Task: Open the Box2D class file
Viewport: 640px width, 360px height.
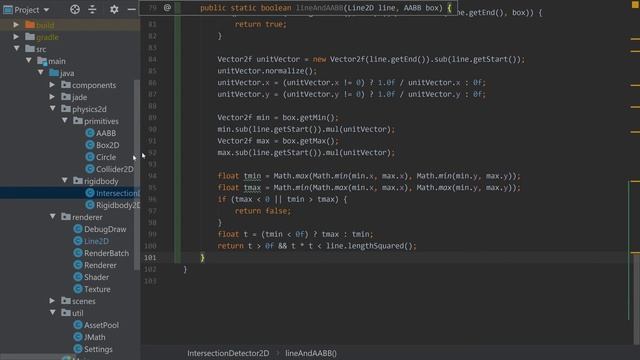Action: point(108,145)
